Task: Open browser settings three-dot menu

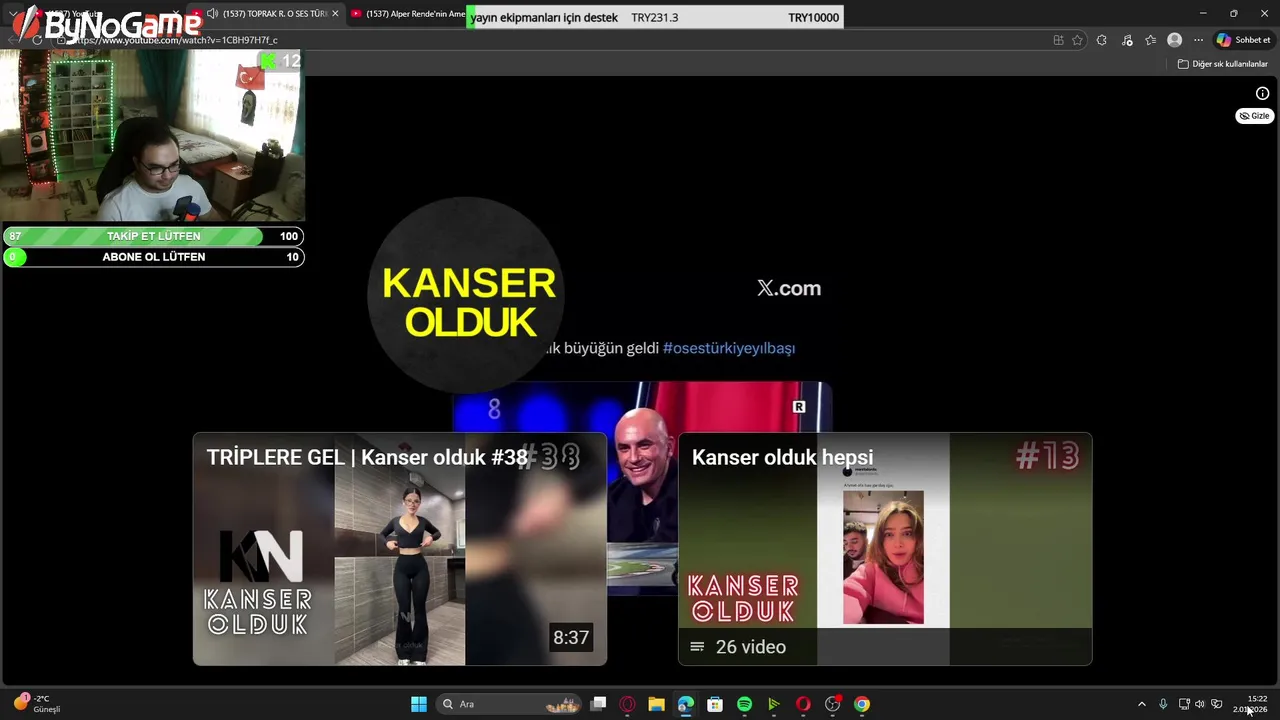Action: click(x=1198, y=40)
